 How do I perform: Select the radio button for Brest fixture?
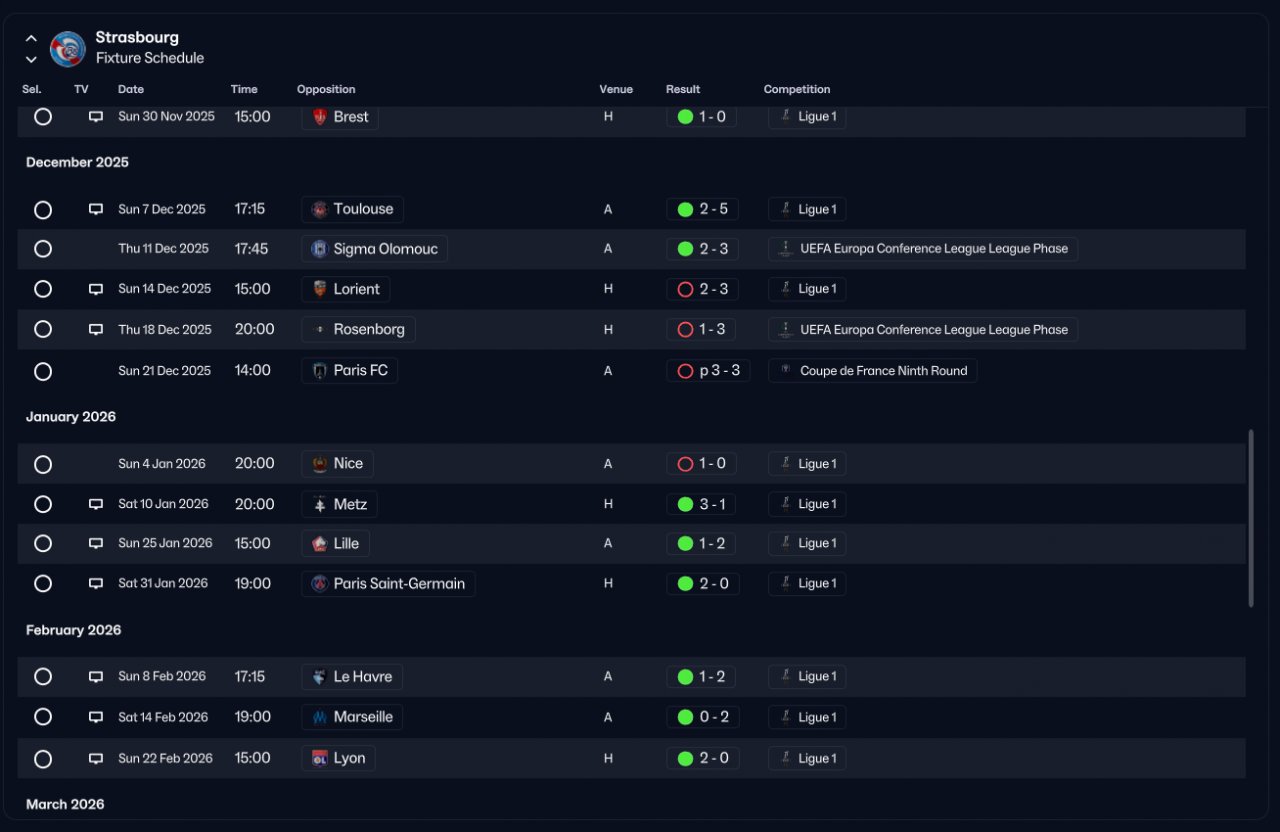pyautogui.click(x=43, y=116)
